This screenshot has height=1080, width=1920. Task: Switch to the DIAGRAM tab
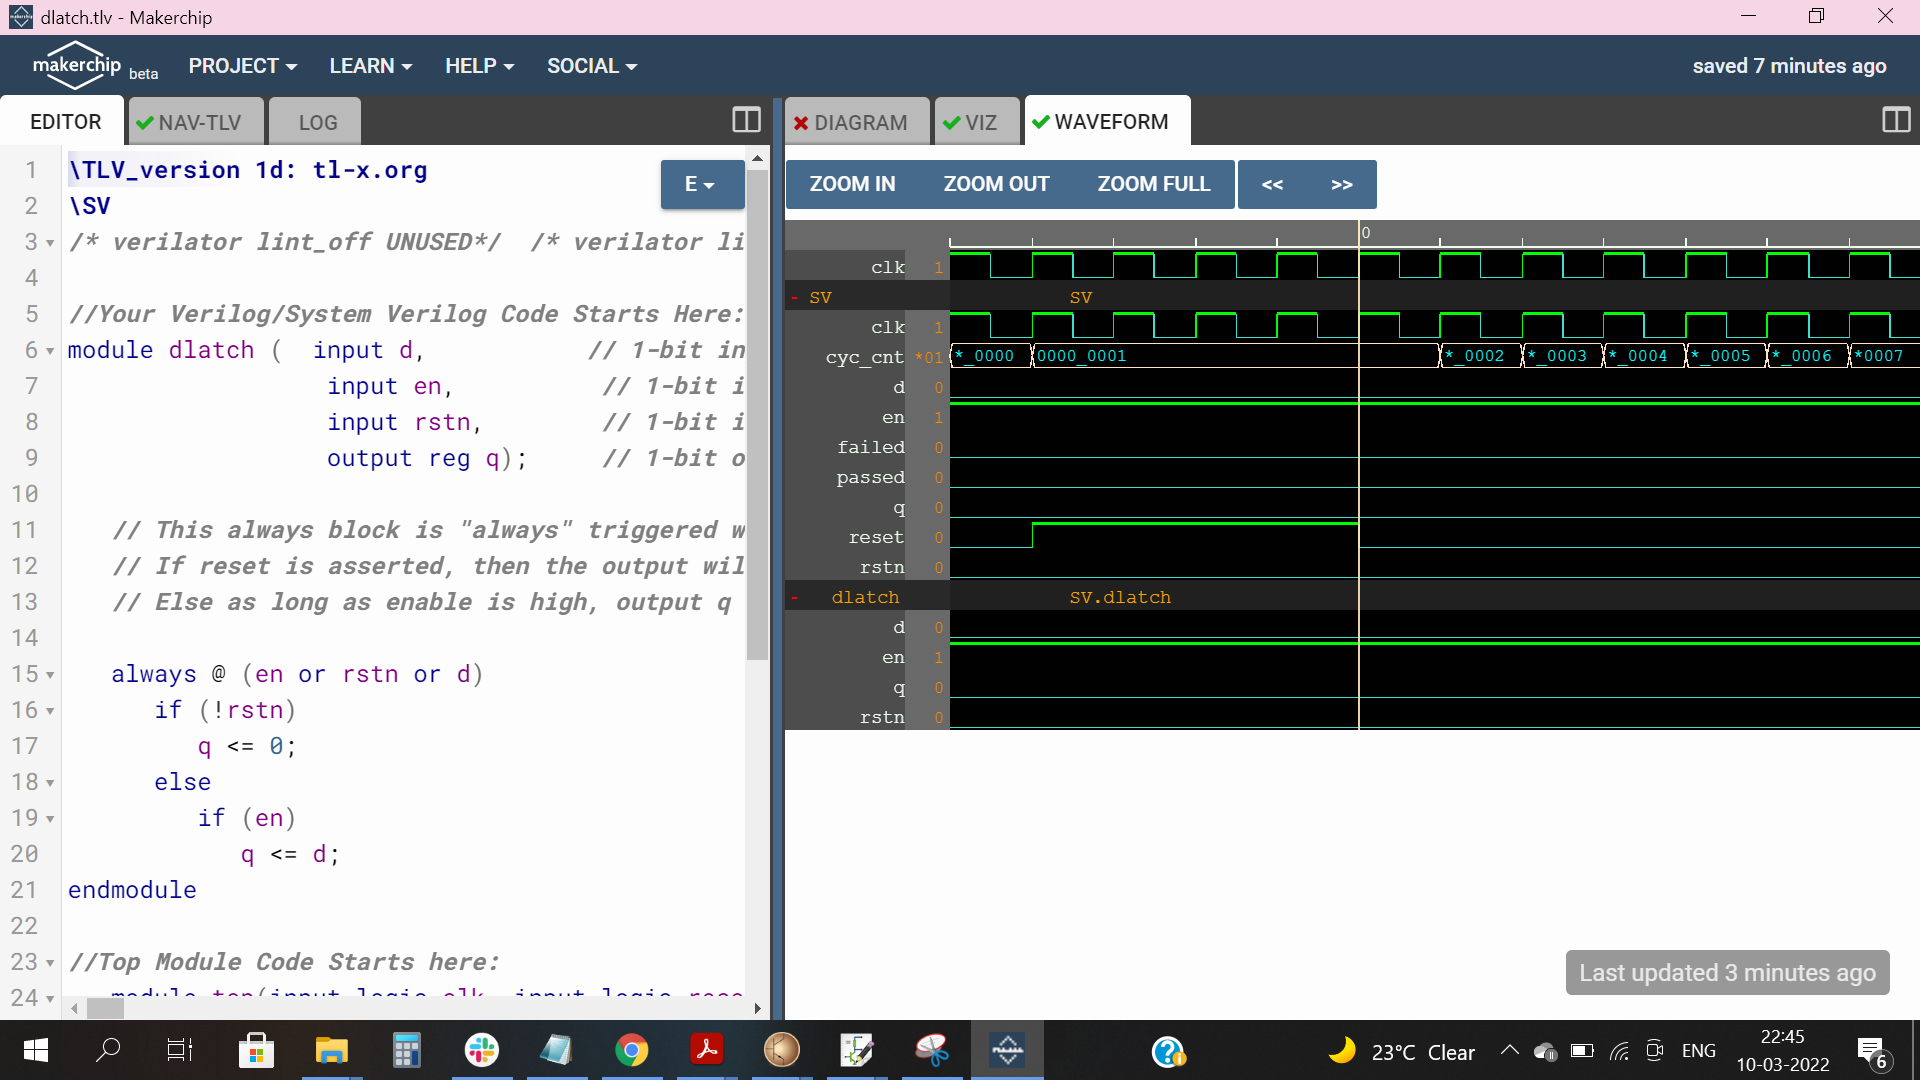point(857,122)
